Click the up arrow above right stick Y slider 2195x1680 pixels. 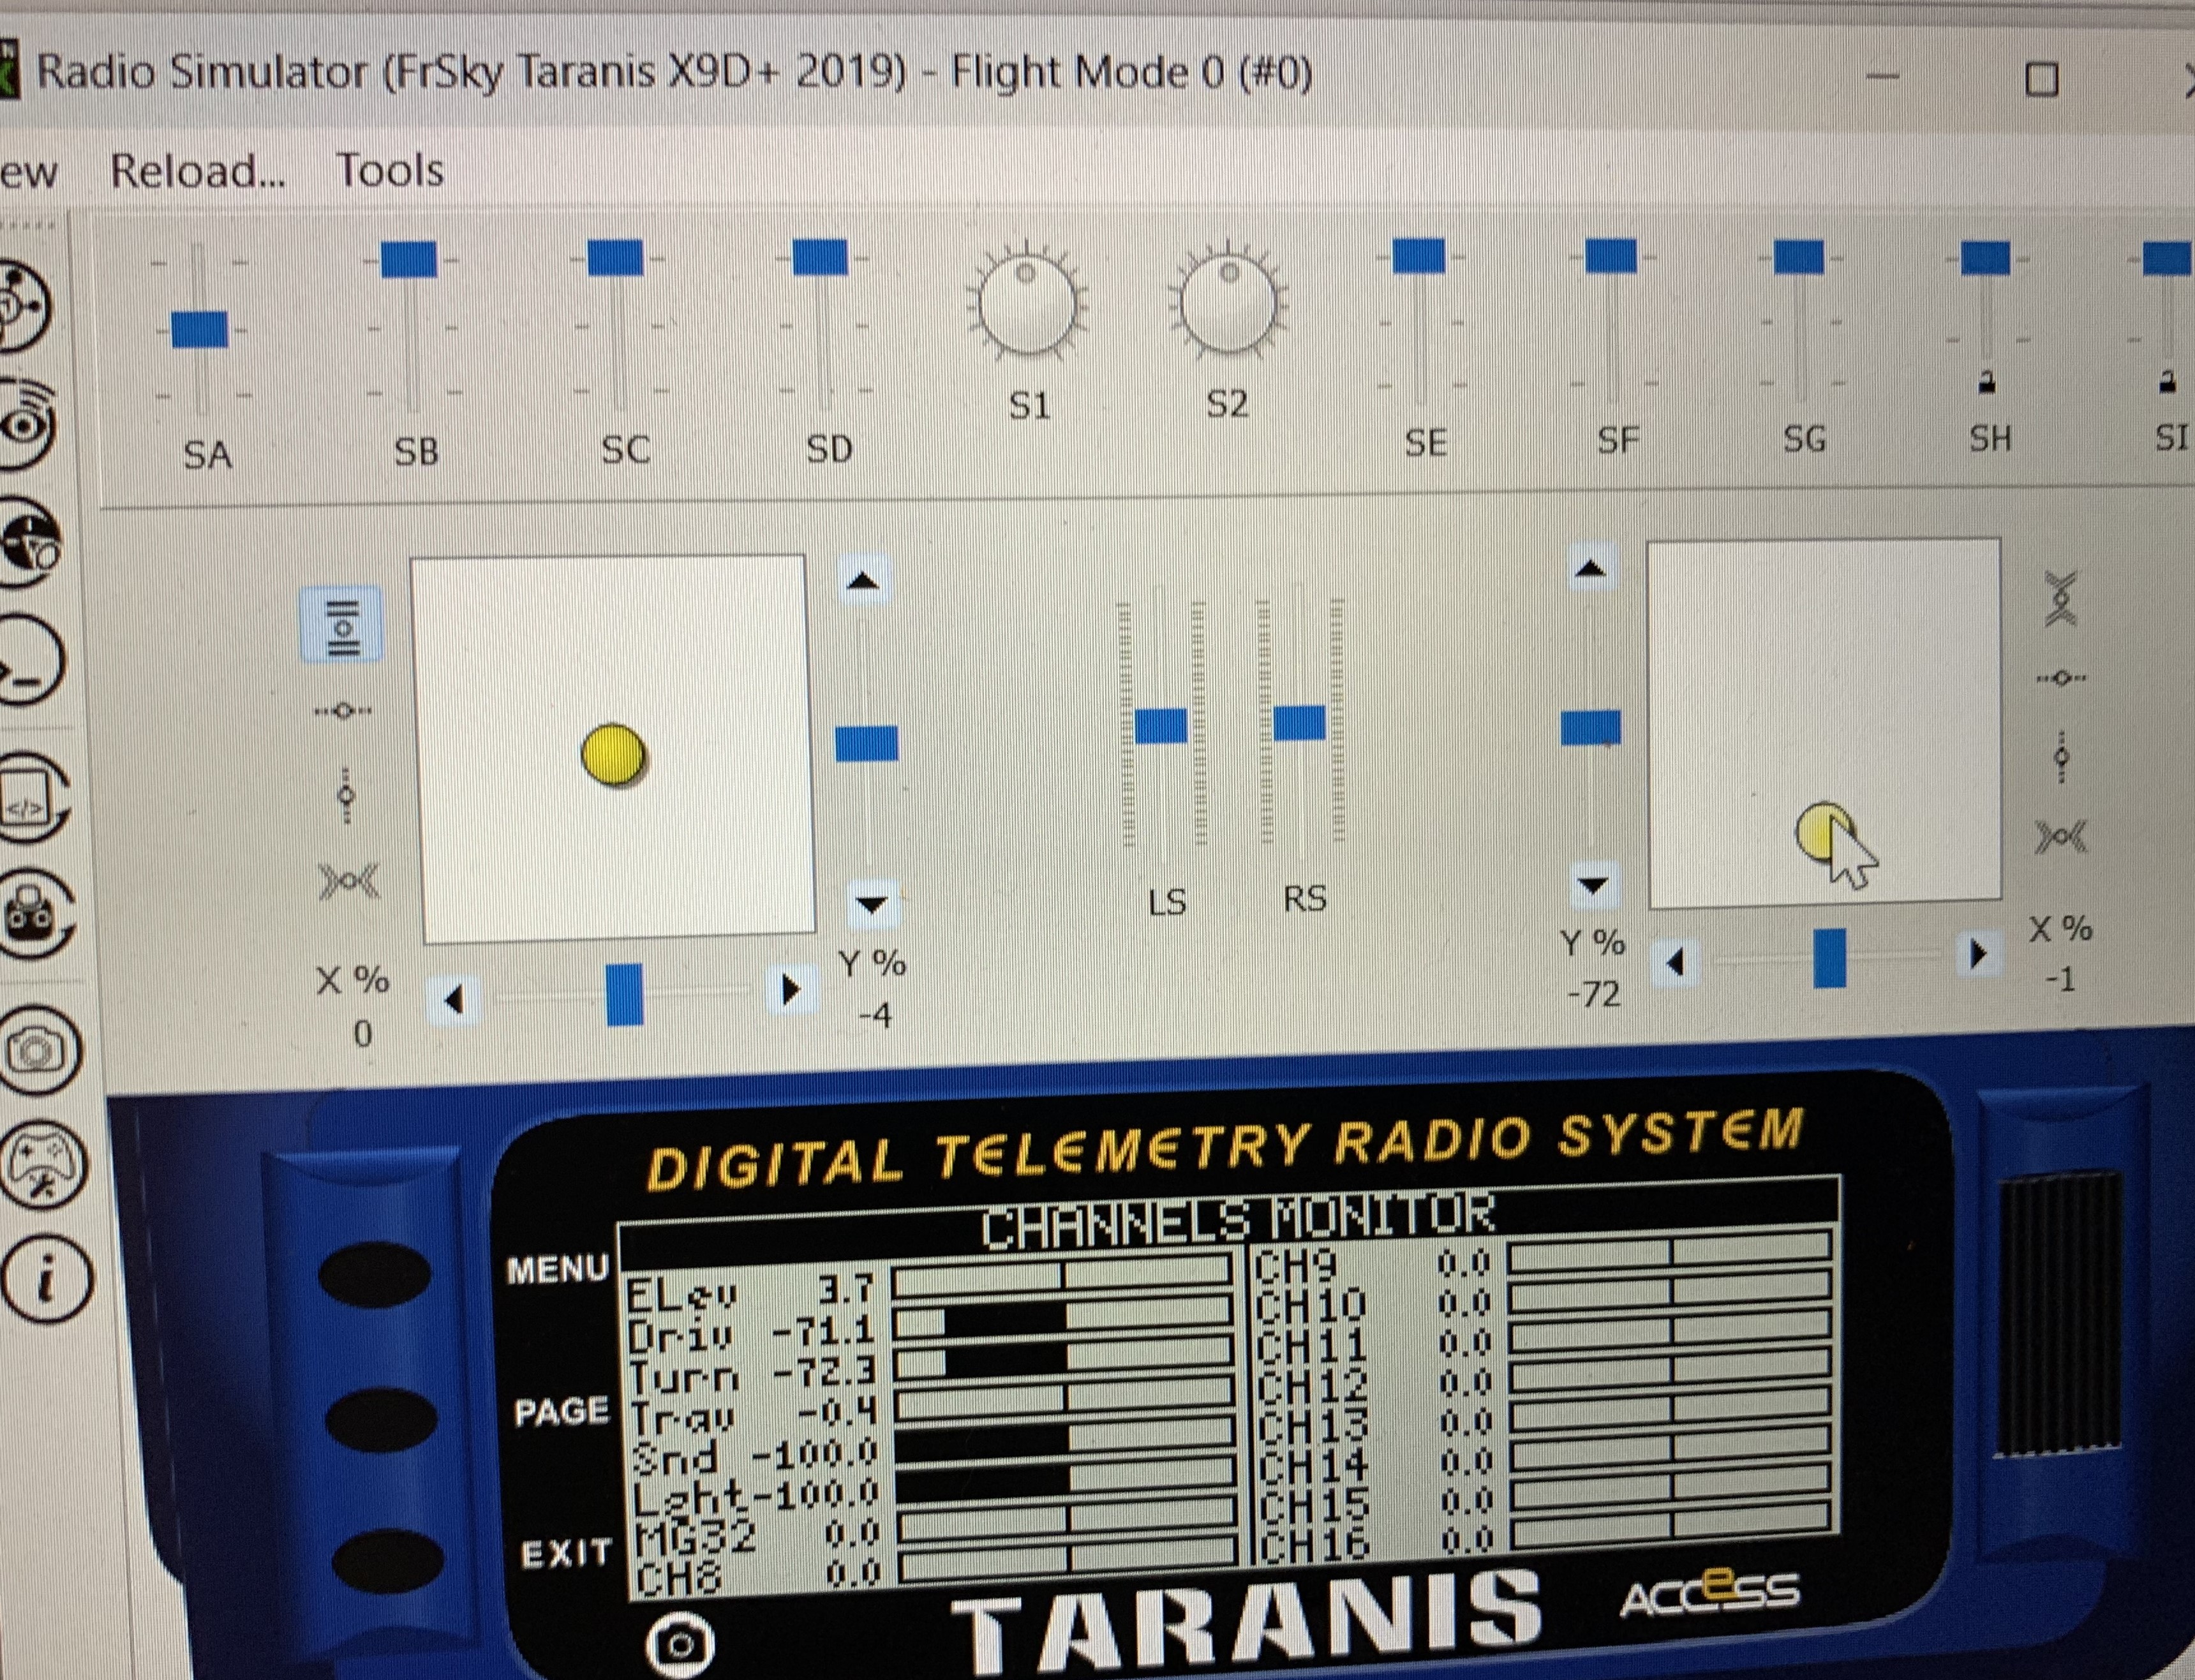coord(1590,569)
